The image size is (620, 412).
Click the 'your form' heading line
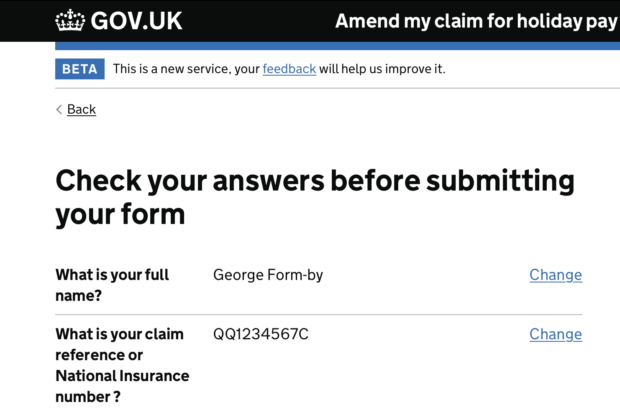click(x=120, y=215)
